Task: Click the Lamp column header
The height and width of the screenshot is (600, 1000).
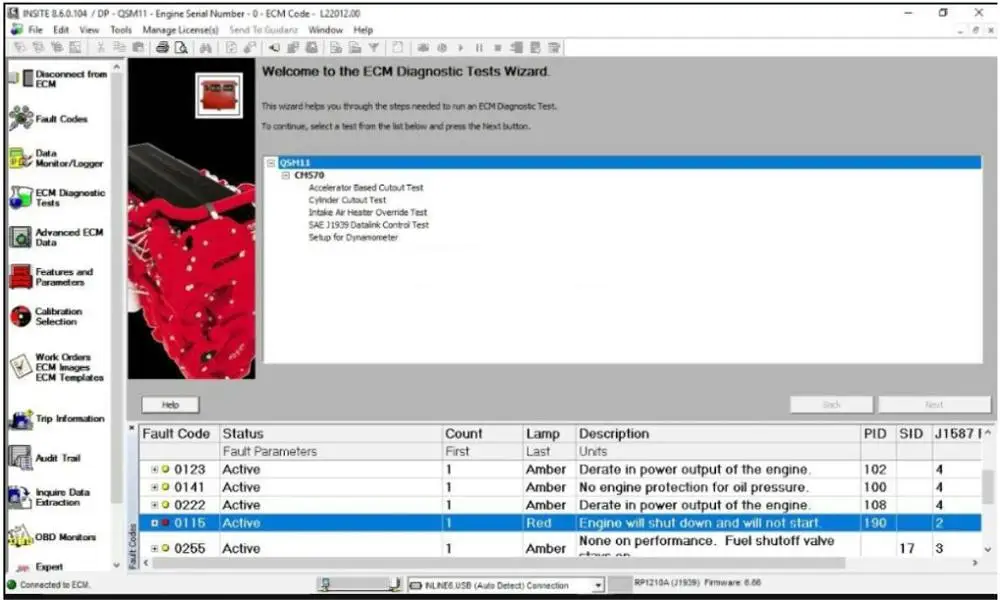Action: tap(549, 434)
